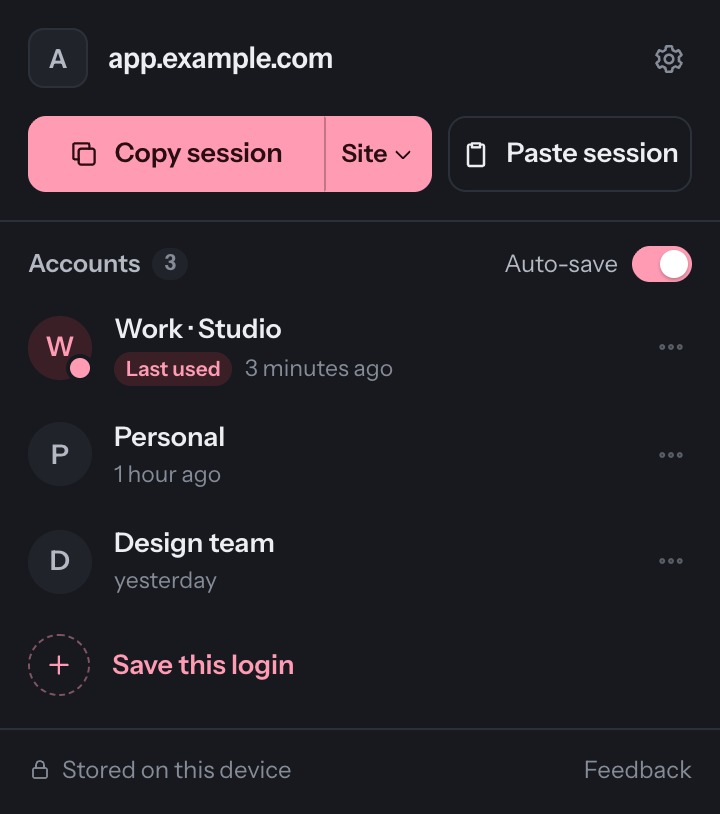Click the Paste session button
This screenshot has height=814, width=720.
tap(570, 154)
